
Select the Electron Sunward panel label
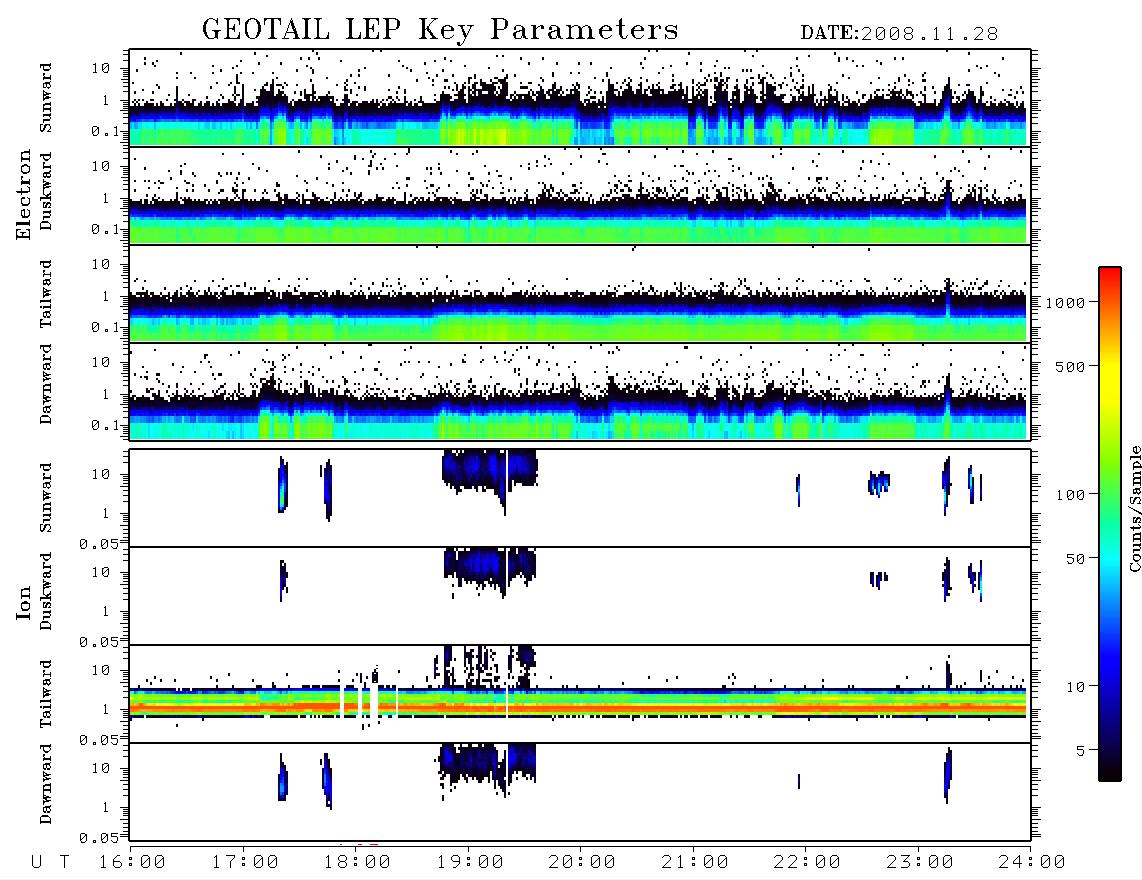(45, 98)
